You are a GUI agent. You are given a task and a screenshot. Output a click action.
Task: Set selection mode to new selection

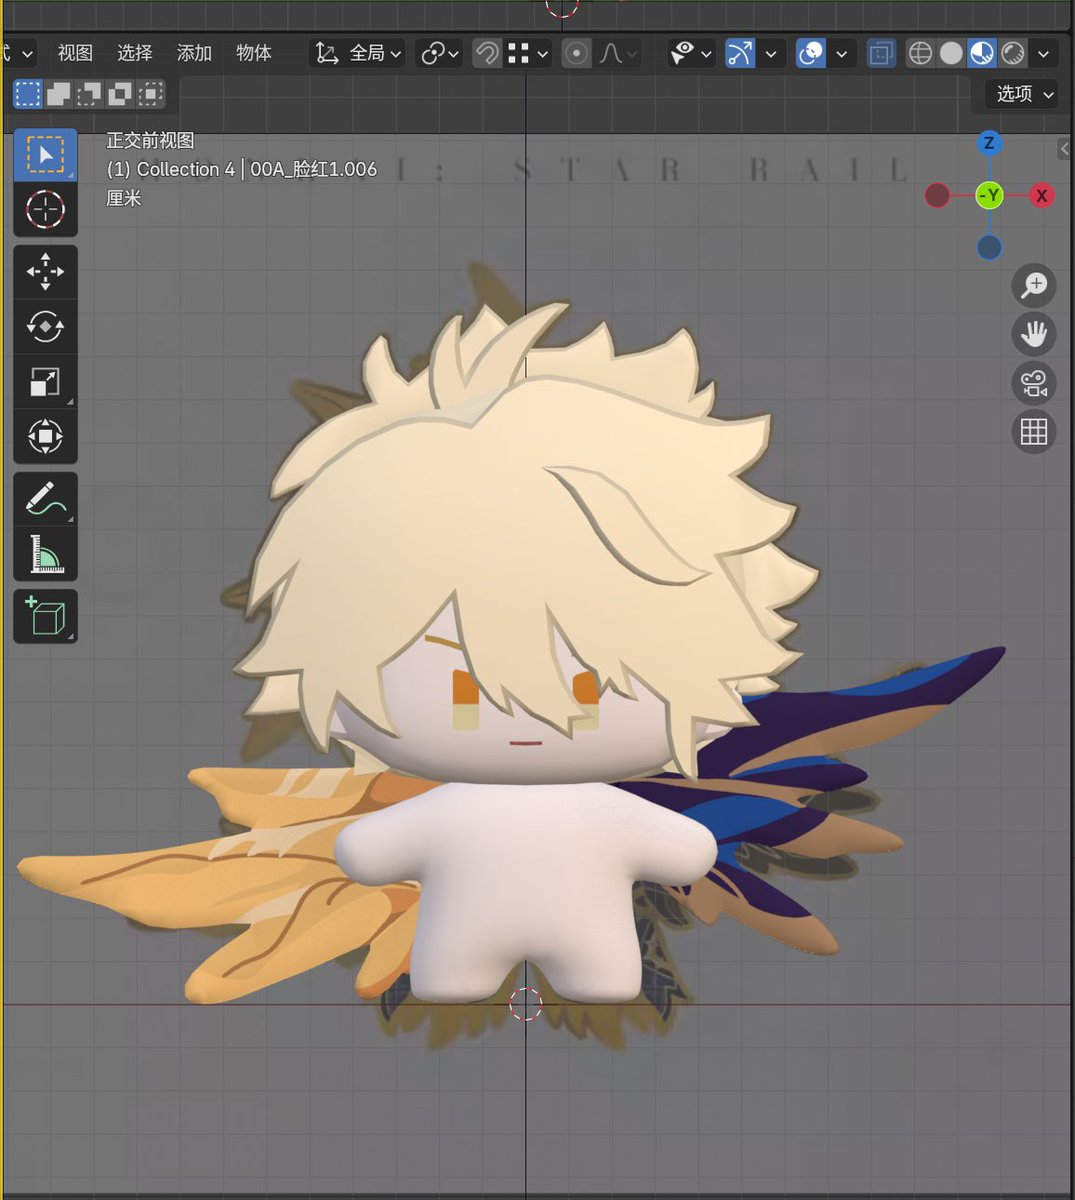pos(28,94)
